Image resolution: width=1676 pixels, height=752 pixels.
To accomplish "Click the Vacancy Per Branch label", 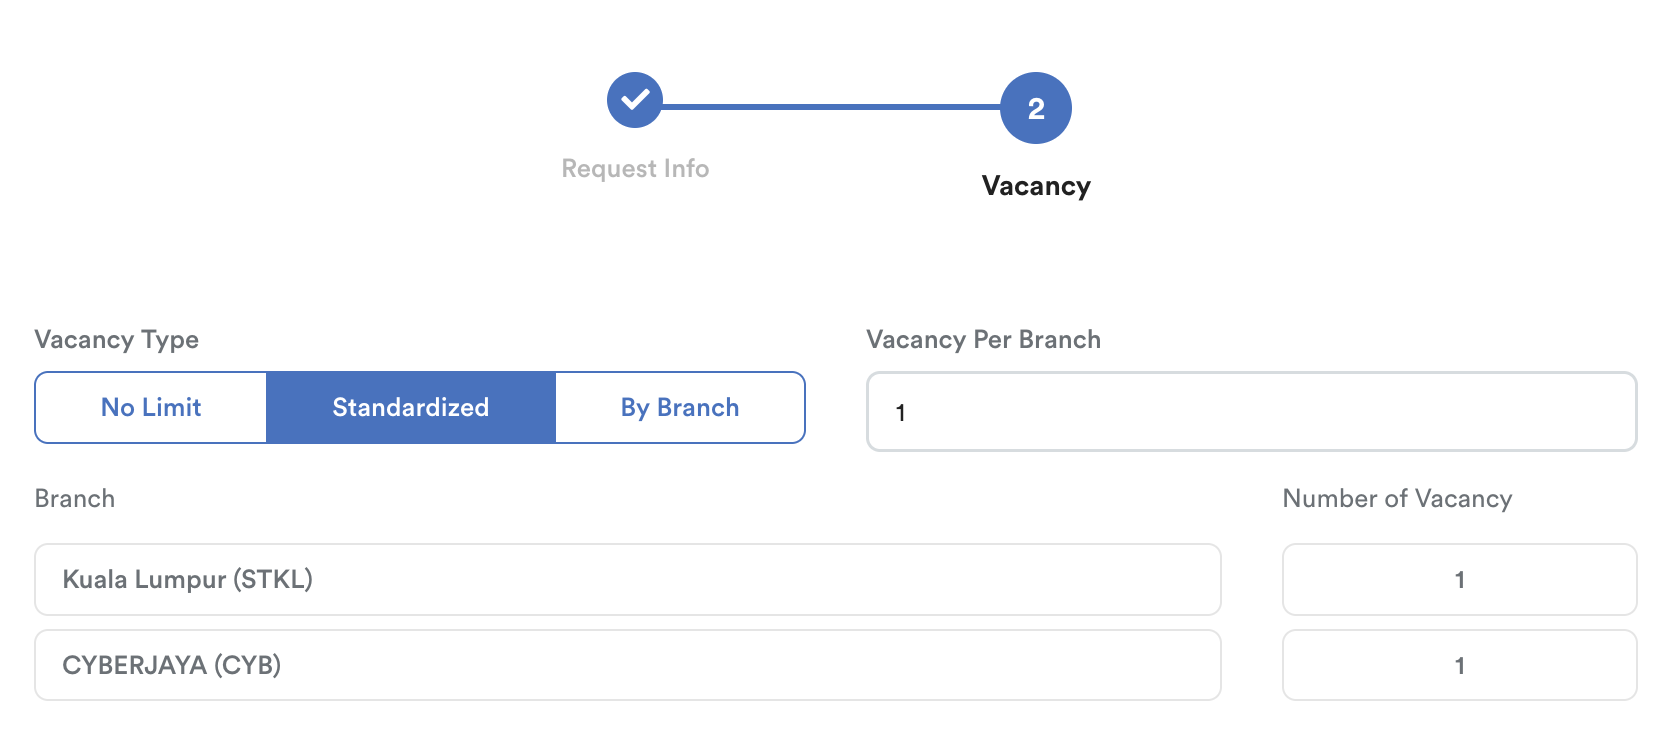I will click(x=983, y=340).
